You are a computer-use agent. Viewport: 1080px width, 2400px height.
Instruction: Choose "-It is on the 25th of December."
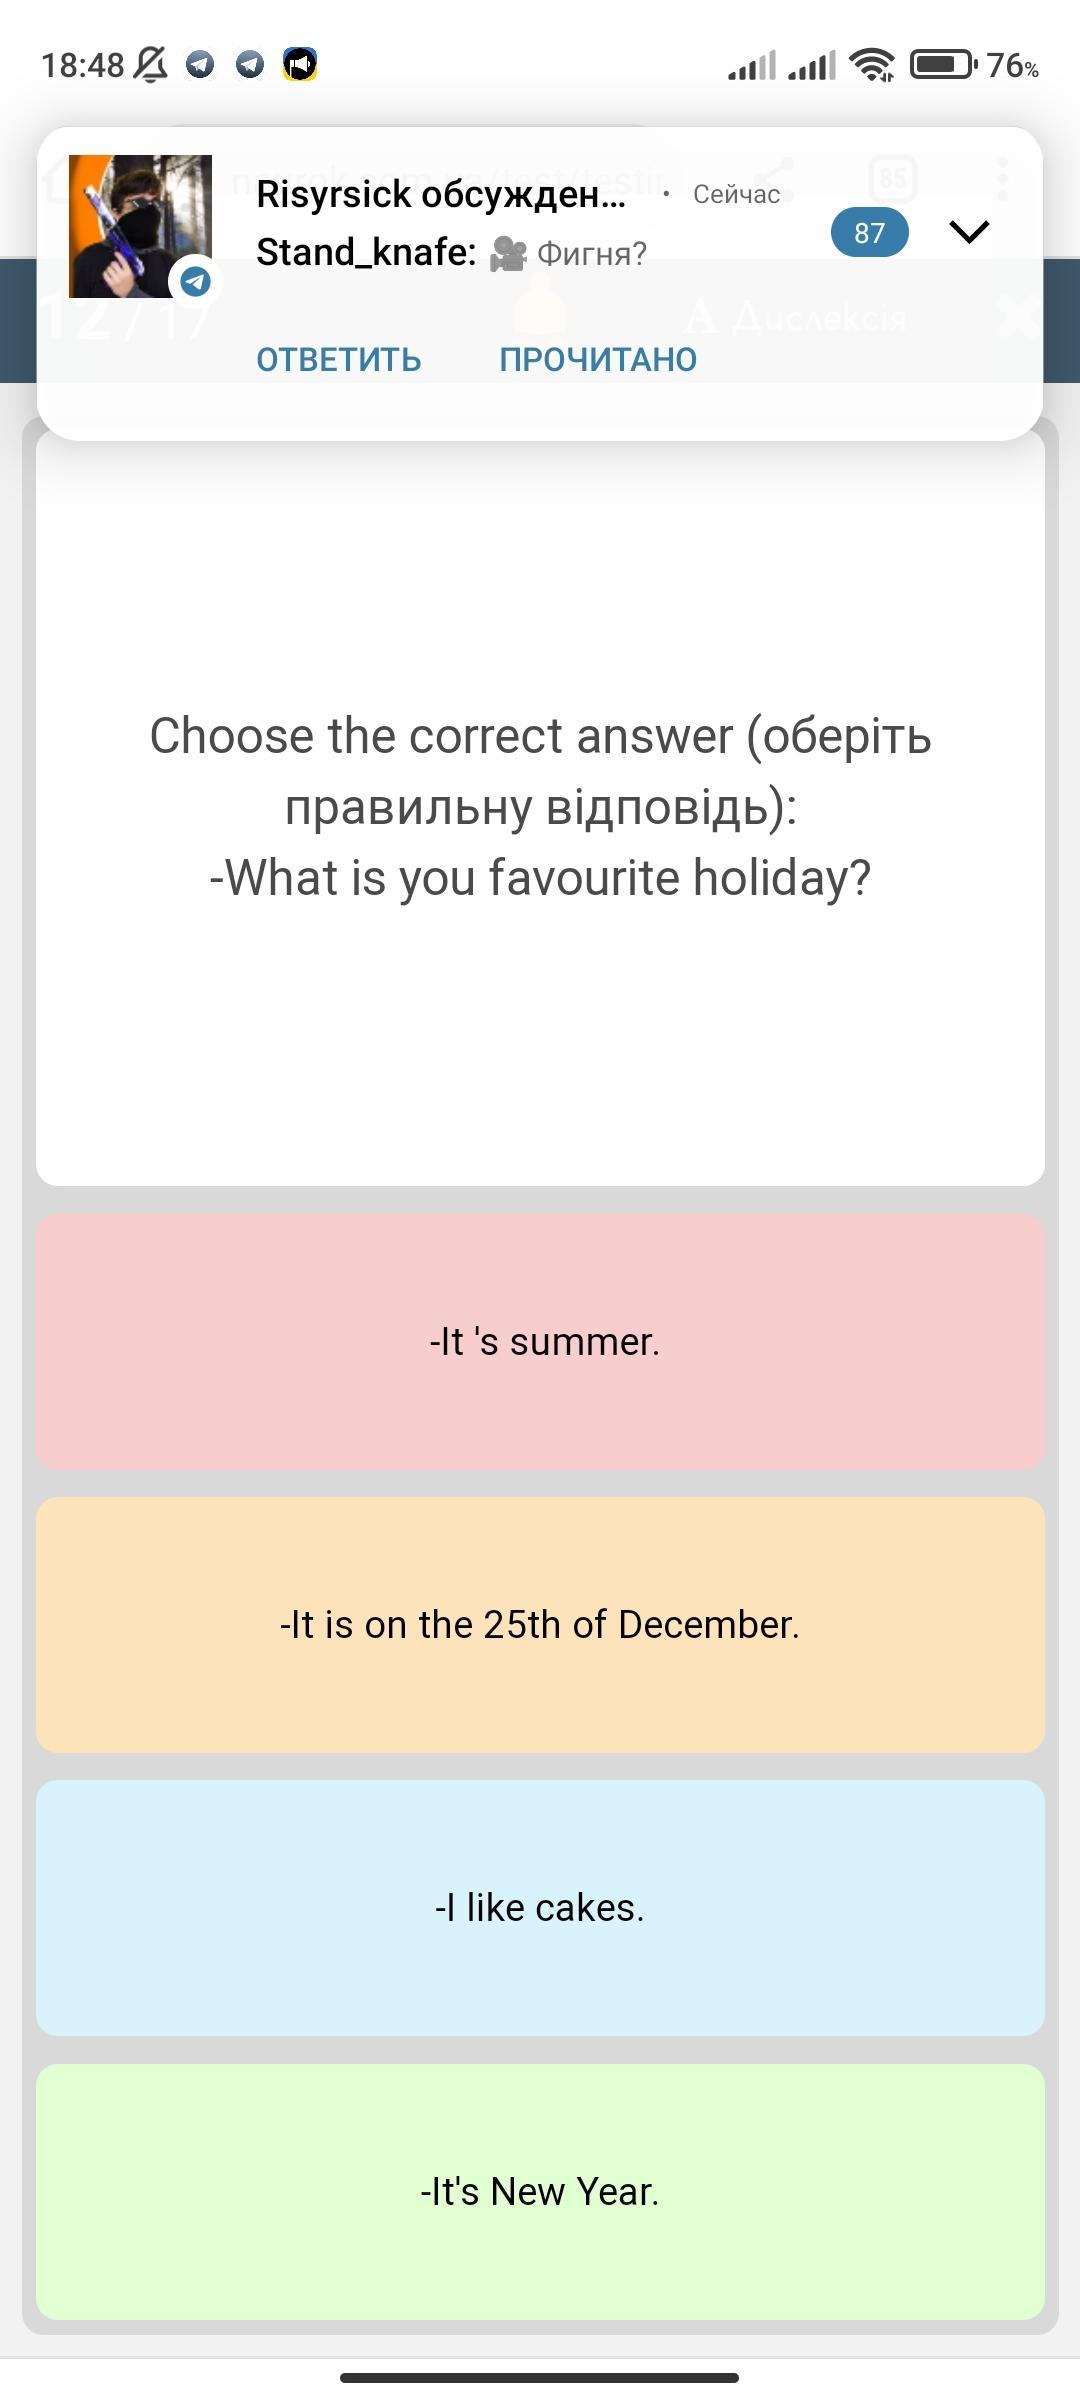[x=540, y=1625]
